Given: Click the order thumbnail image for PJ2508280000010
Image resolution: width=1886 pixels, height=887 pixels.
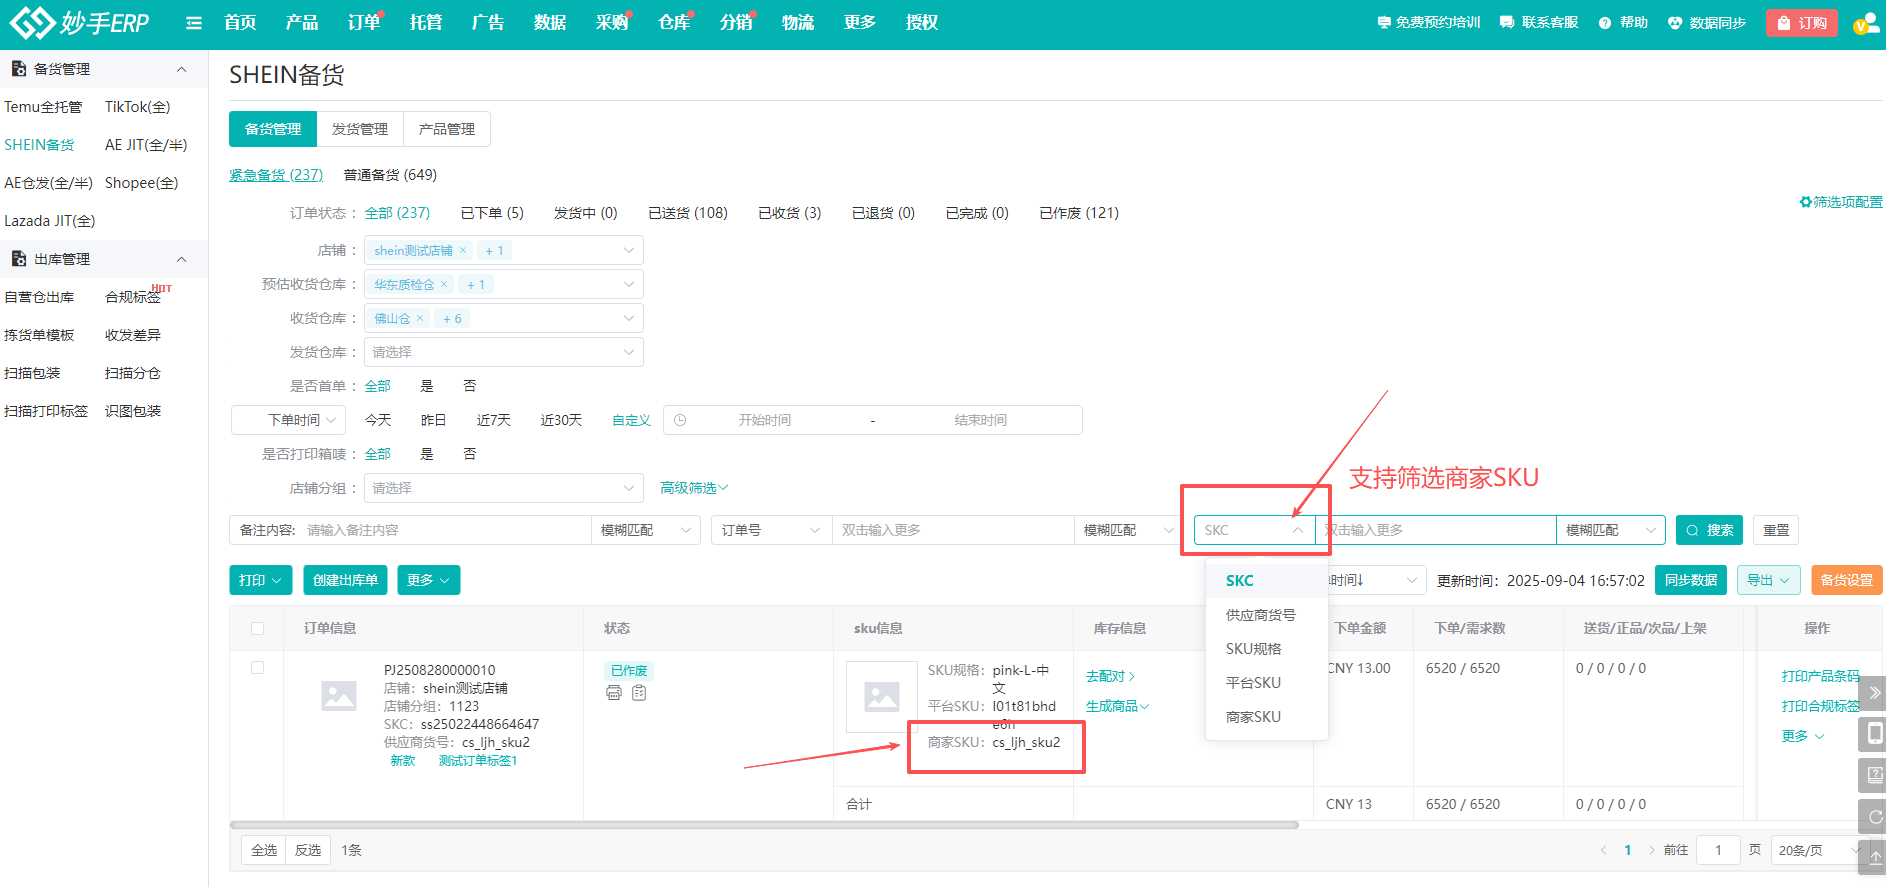Looking at the screenshot, I should [339, 695].
